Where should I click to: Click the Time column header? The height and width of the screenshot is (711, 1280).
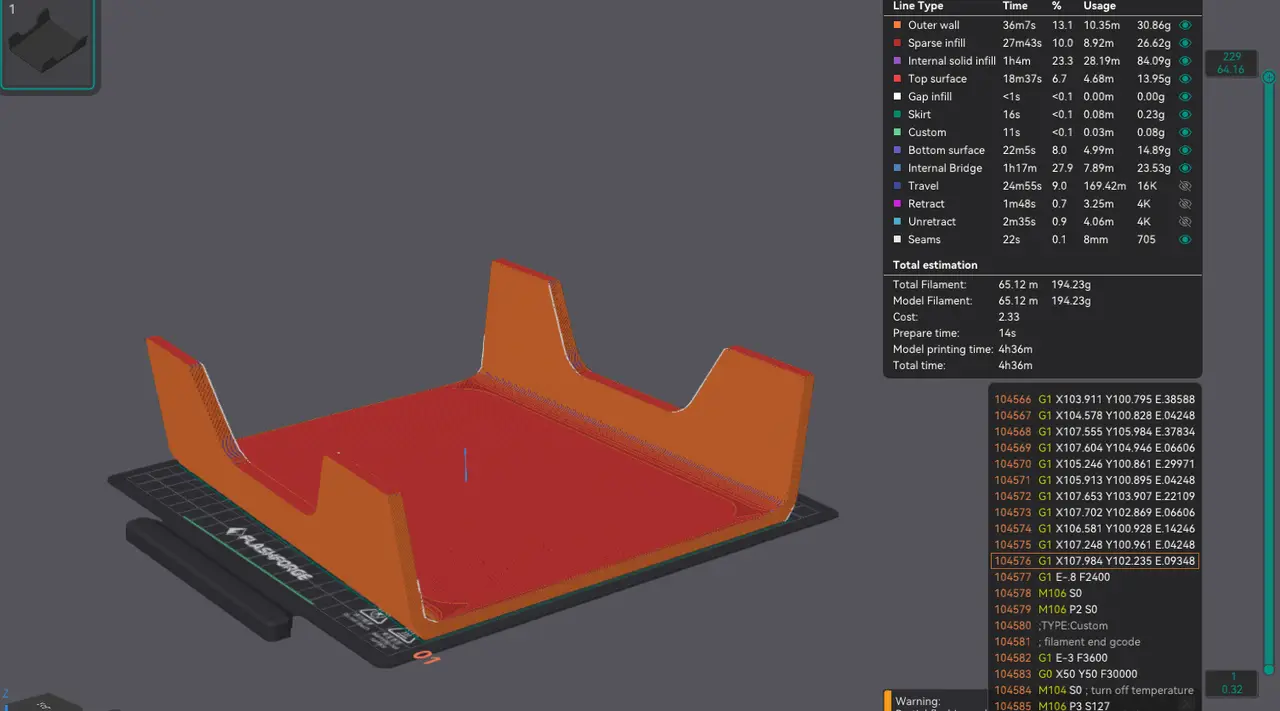click(x=1015, y=6)
